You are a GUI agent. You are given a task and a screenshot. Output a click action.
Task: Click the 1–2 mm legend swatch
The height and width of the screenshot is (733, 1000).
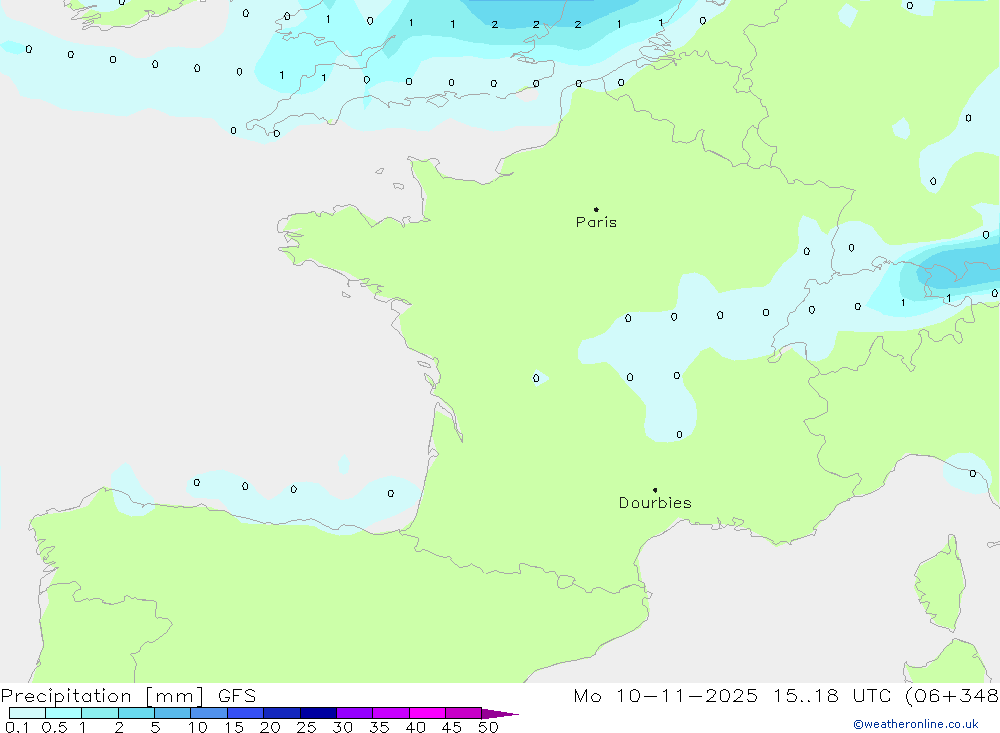[100, 713]
